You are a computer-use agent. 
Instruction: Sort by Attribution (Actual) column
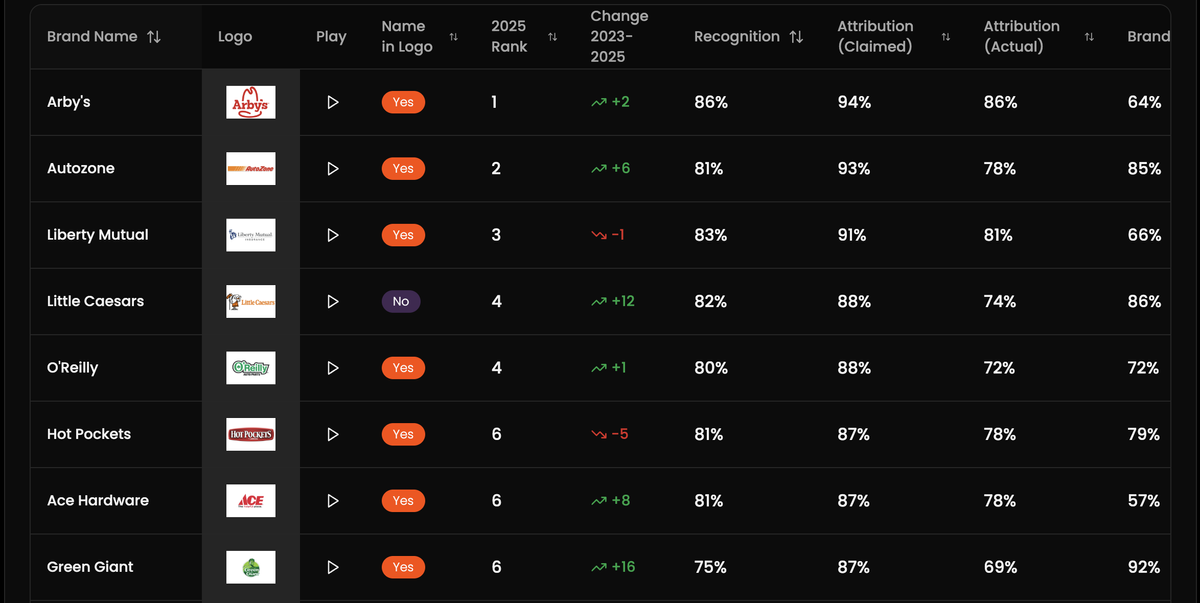pyautogui.click(x=1089, y=37)
